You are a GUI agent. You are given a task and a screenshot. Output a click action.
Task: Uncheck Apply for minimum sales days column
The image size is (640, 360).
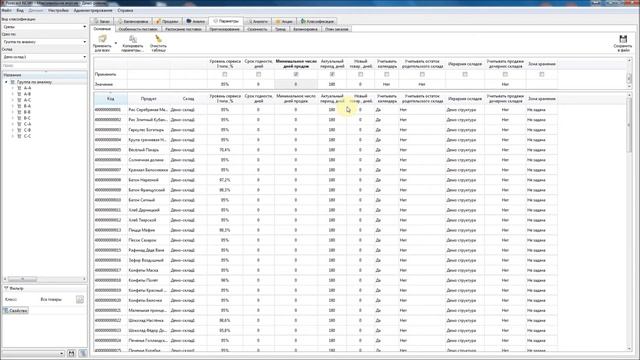click(x=296, y=74)
